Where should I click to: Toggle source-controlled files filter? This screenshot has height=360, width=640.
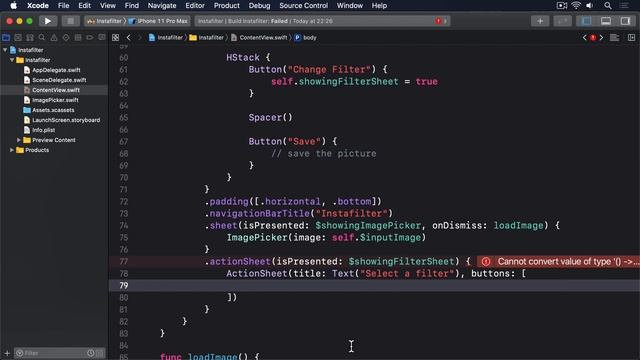point(100,353)
